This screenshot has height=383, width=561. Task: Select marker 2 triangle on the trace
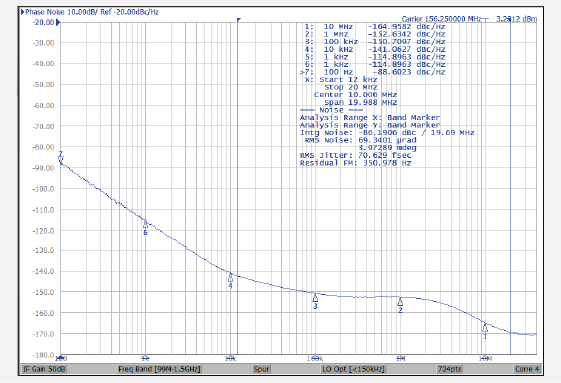400,302
